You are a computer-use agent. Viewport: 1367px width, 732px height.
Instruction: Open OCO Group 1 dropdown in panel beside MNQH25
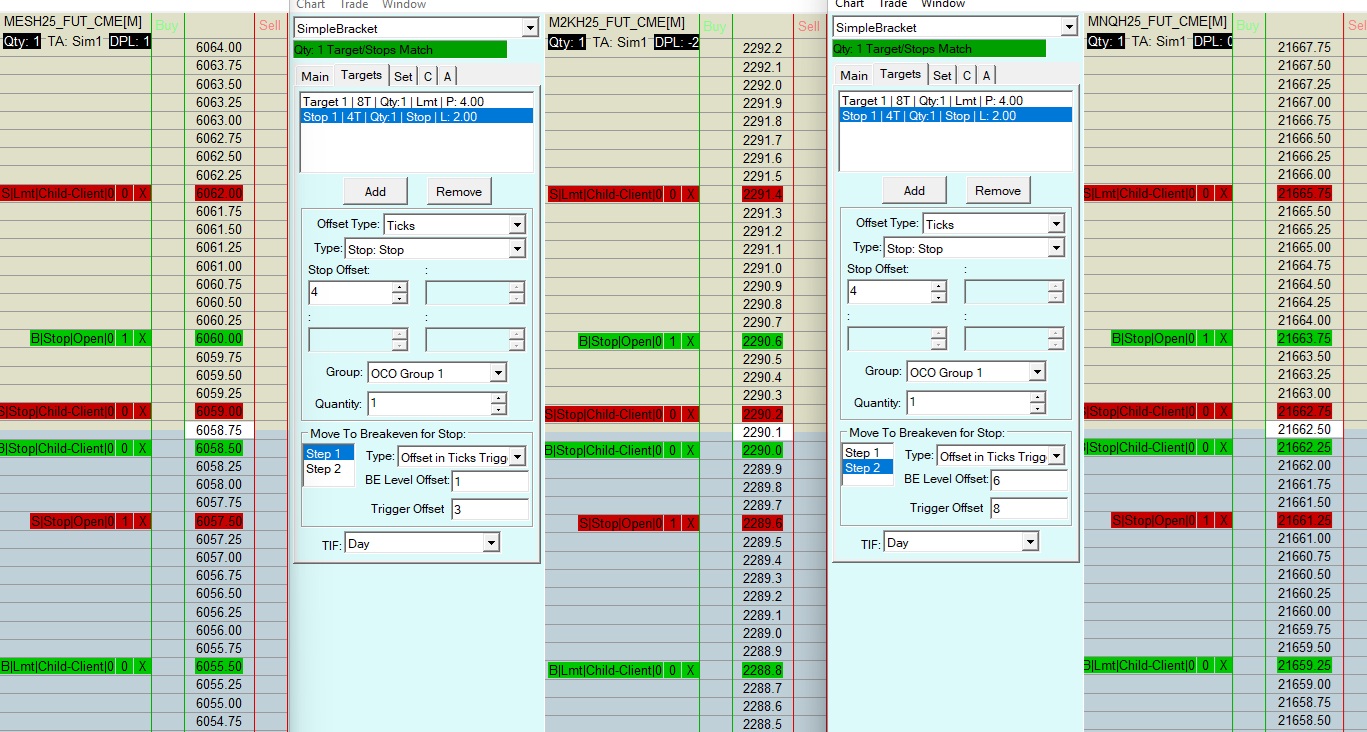point(1037,372)
